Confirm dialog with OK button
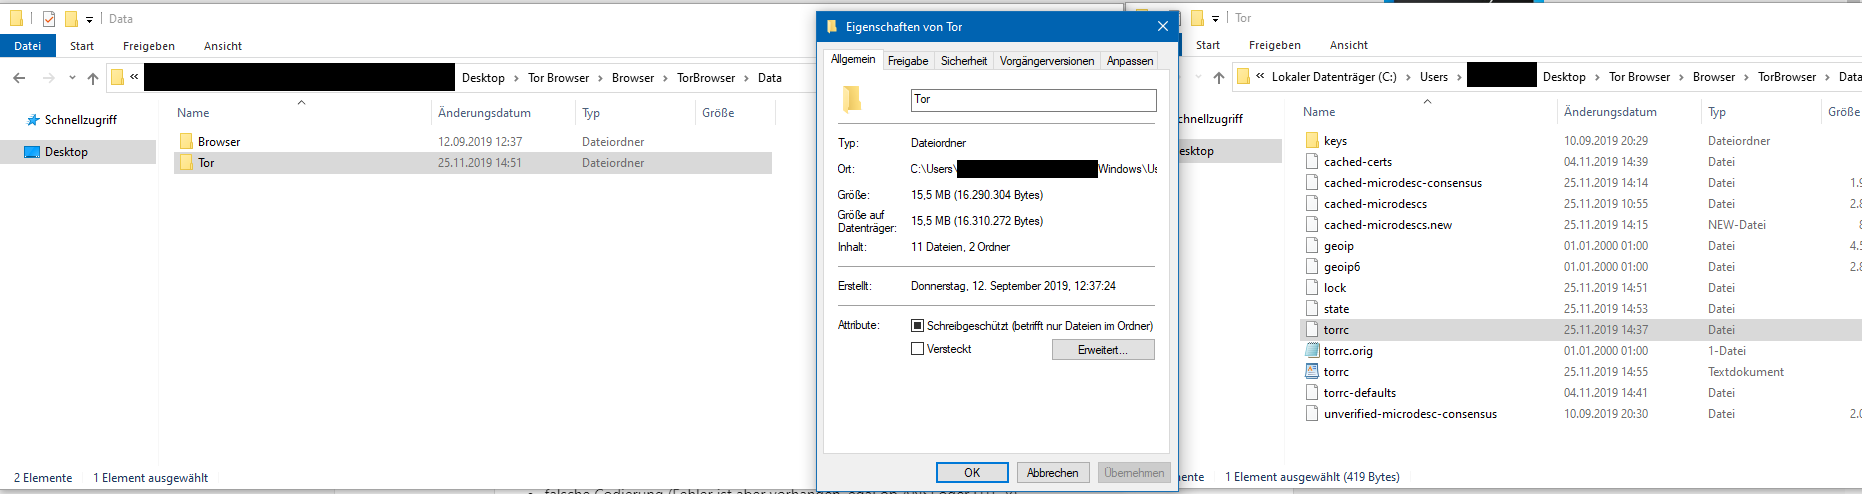1862x494 pixels. click(972, 473)
